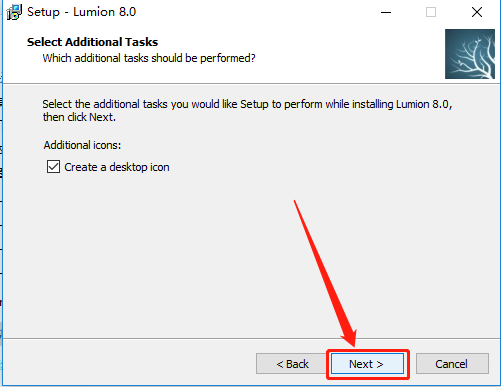Click the red arrow annotation's tip
The height and width of the screenshot is (387, 501).
354,345
